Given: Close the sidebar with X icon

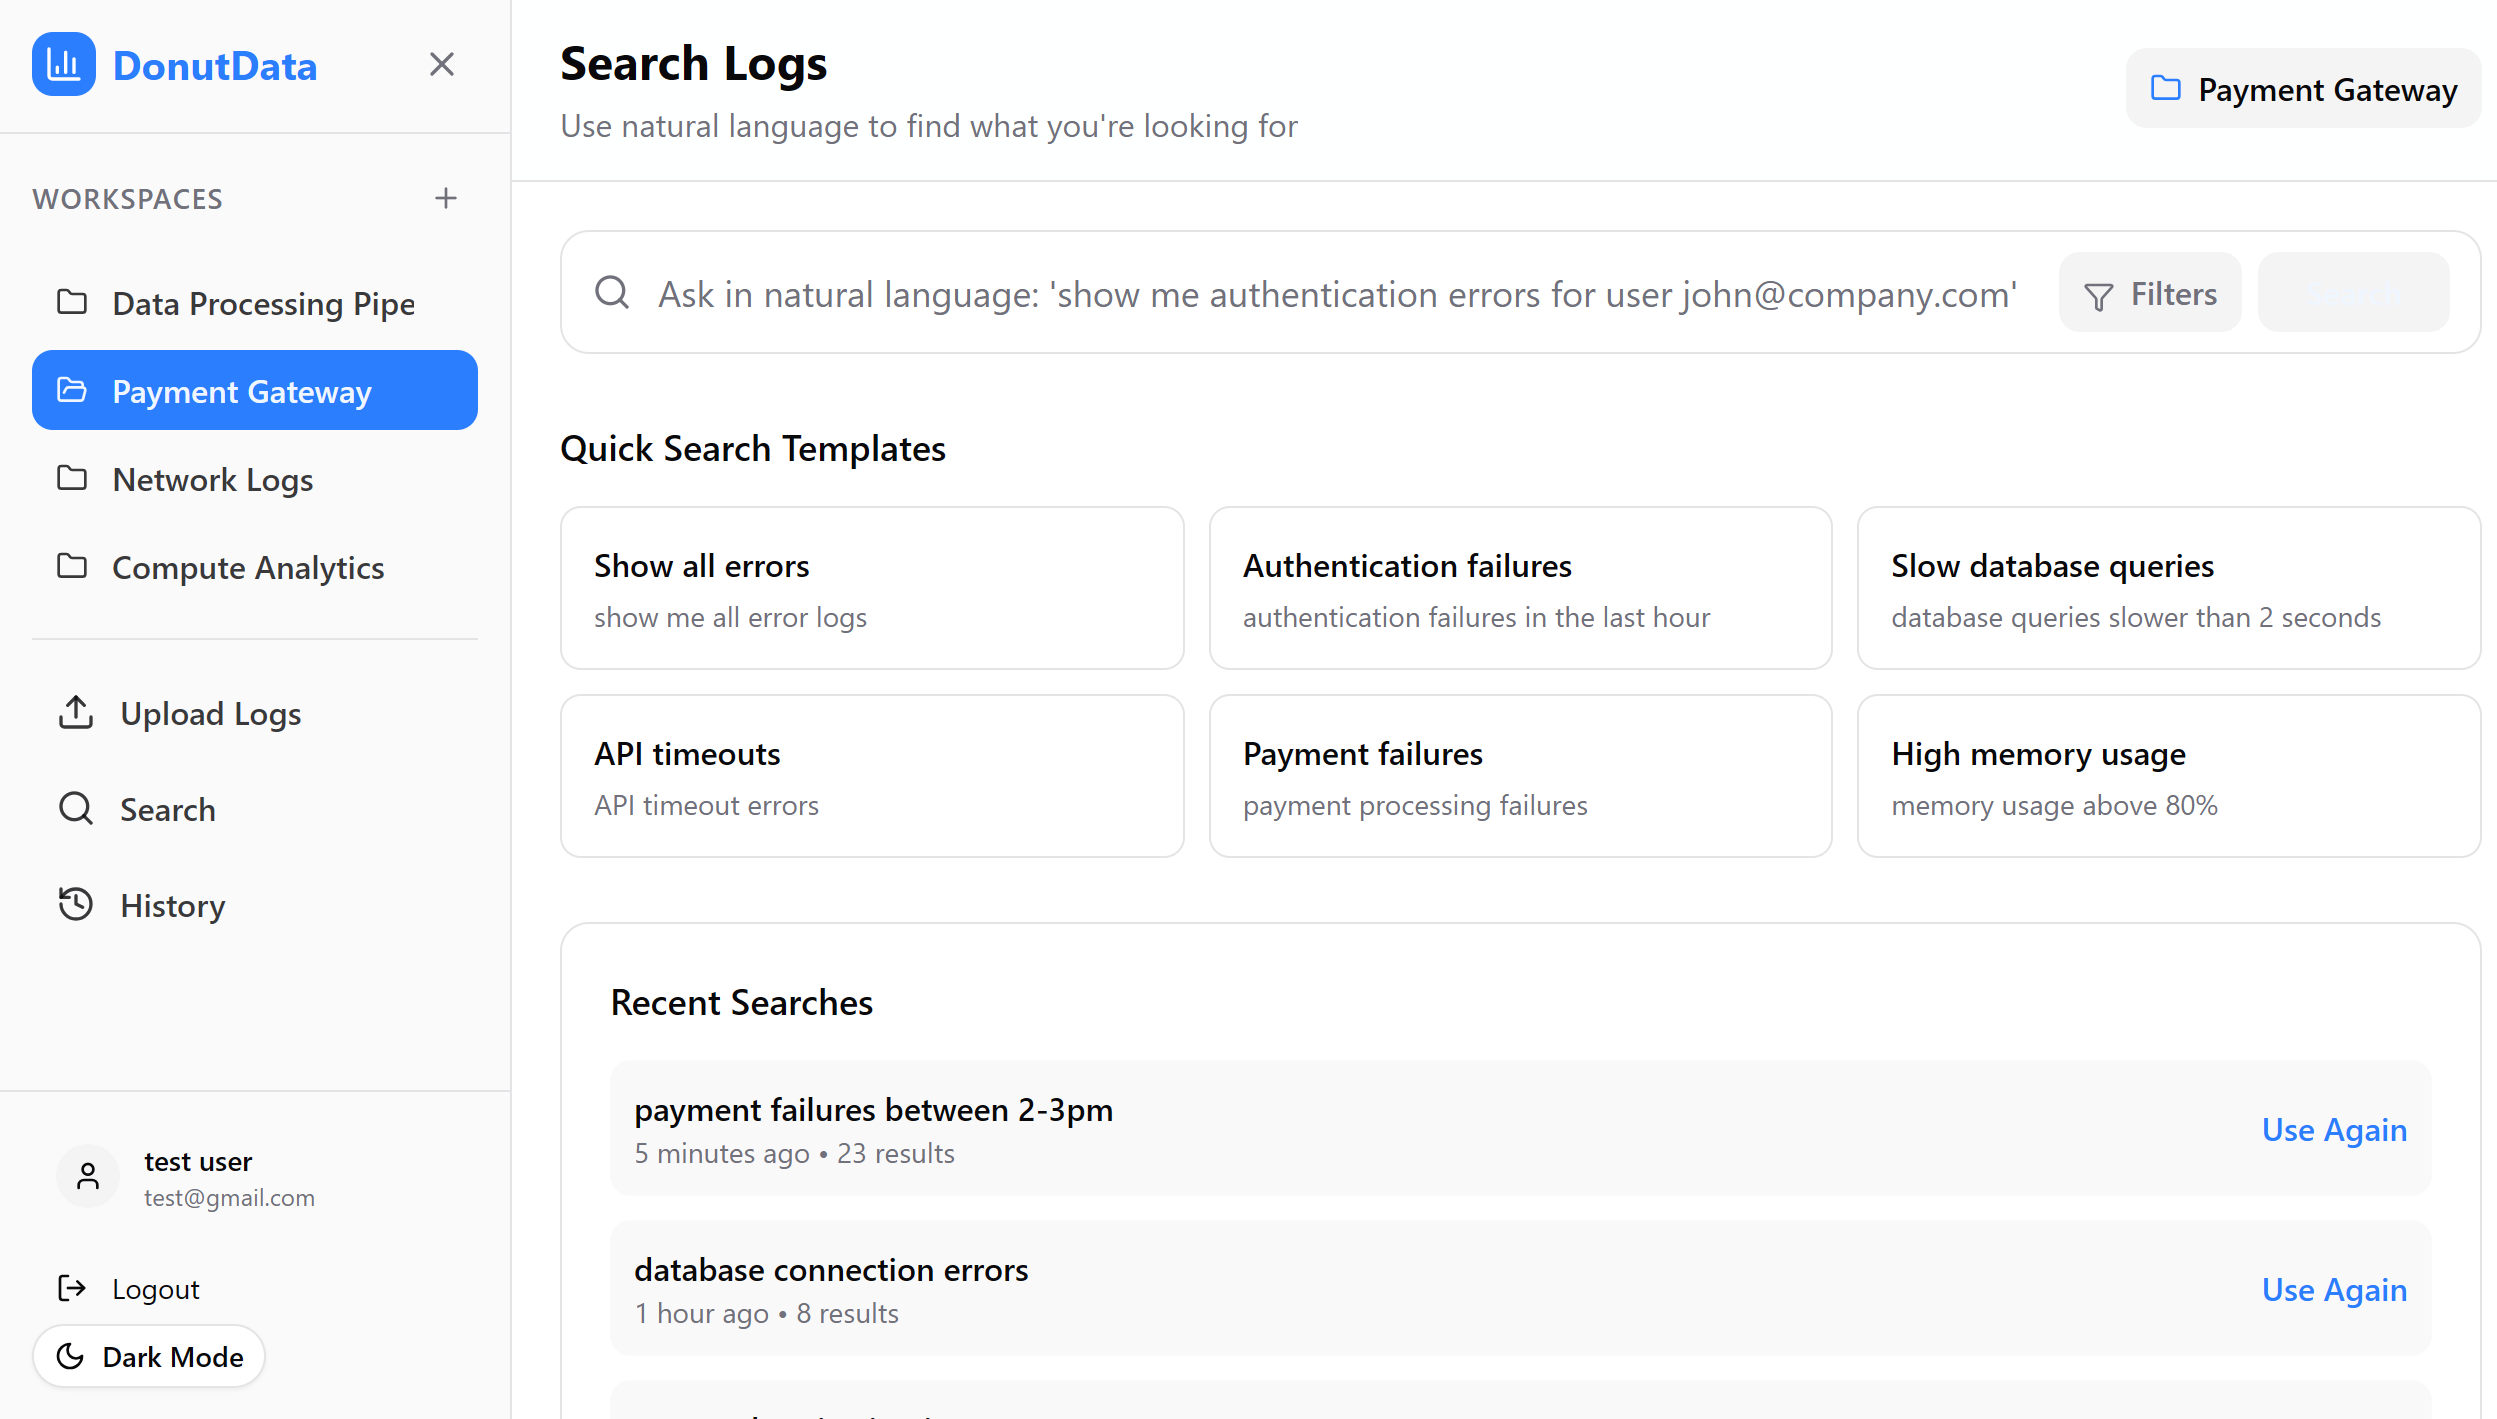Looking at the screenshot, I should click(x=441, y=65).
